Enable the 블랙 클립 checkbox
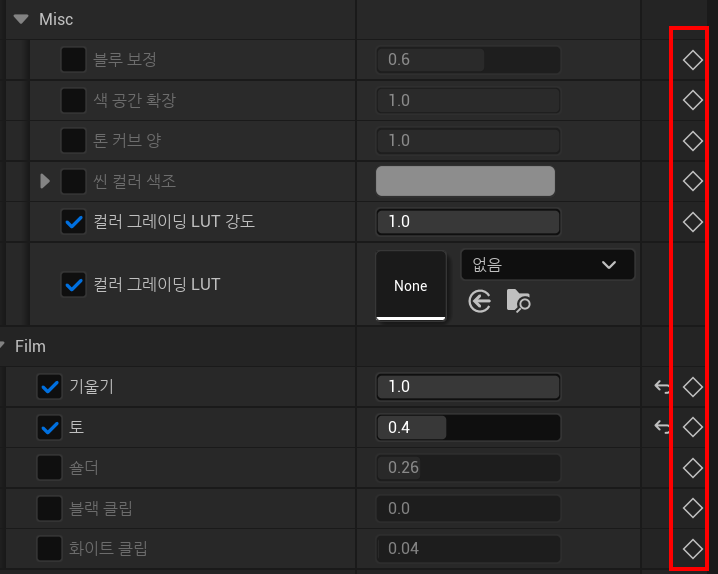This screenshot has width=718, height=574. tap(49, 508)
